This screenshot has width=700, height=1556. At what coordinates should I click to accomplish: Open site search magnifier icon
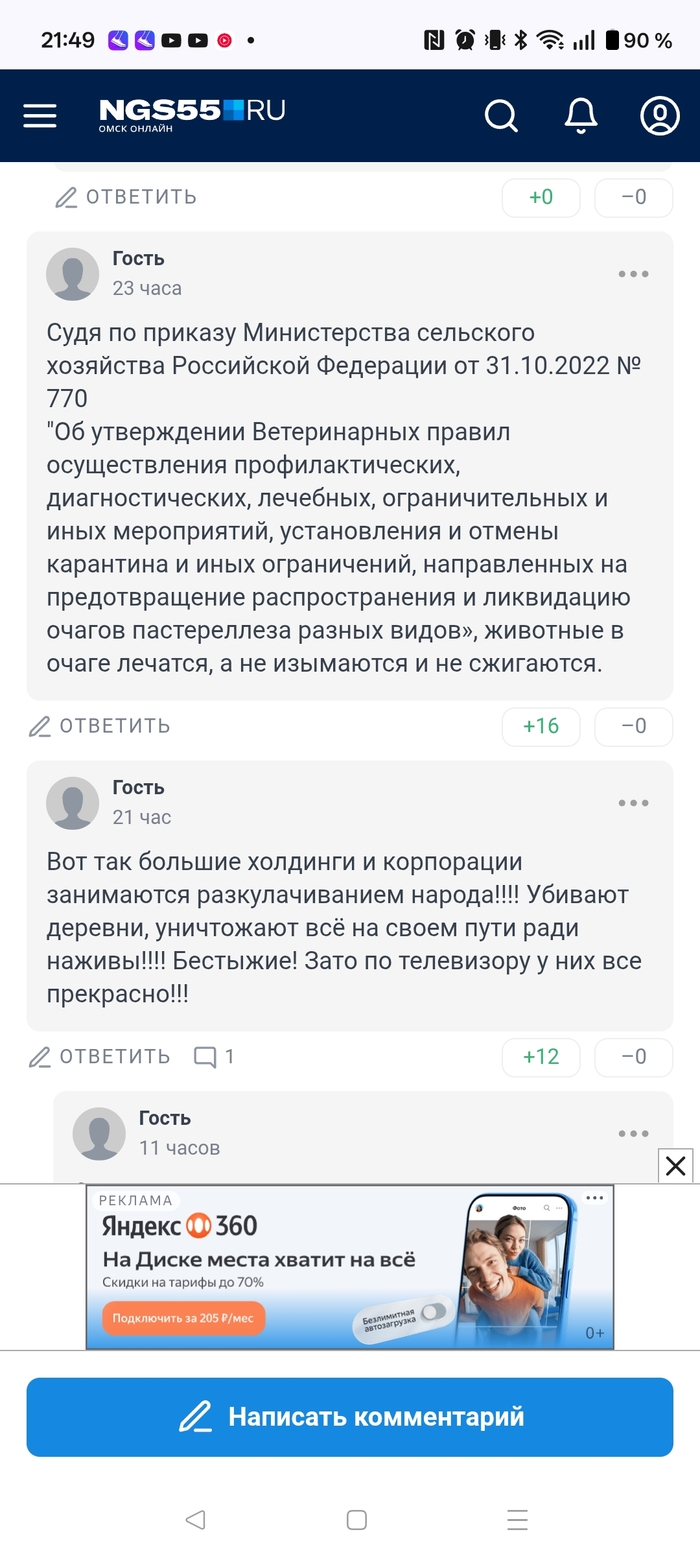tap(501, 116)
